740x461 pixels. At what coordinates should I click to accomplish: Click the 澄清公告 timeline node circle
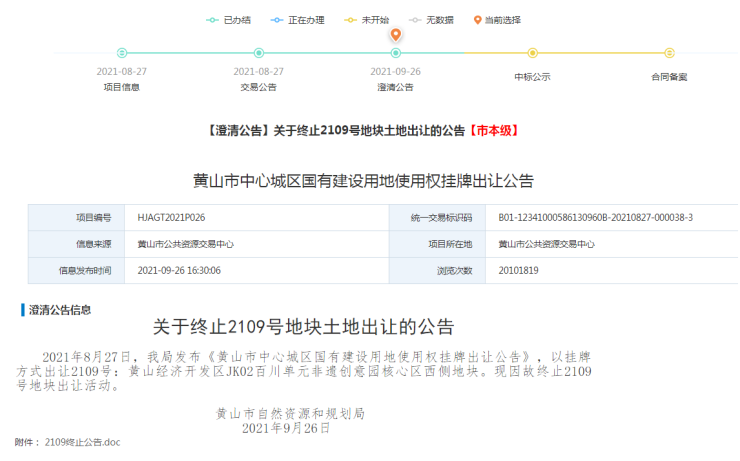[x=396, y=53]
